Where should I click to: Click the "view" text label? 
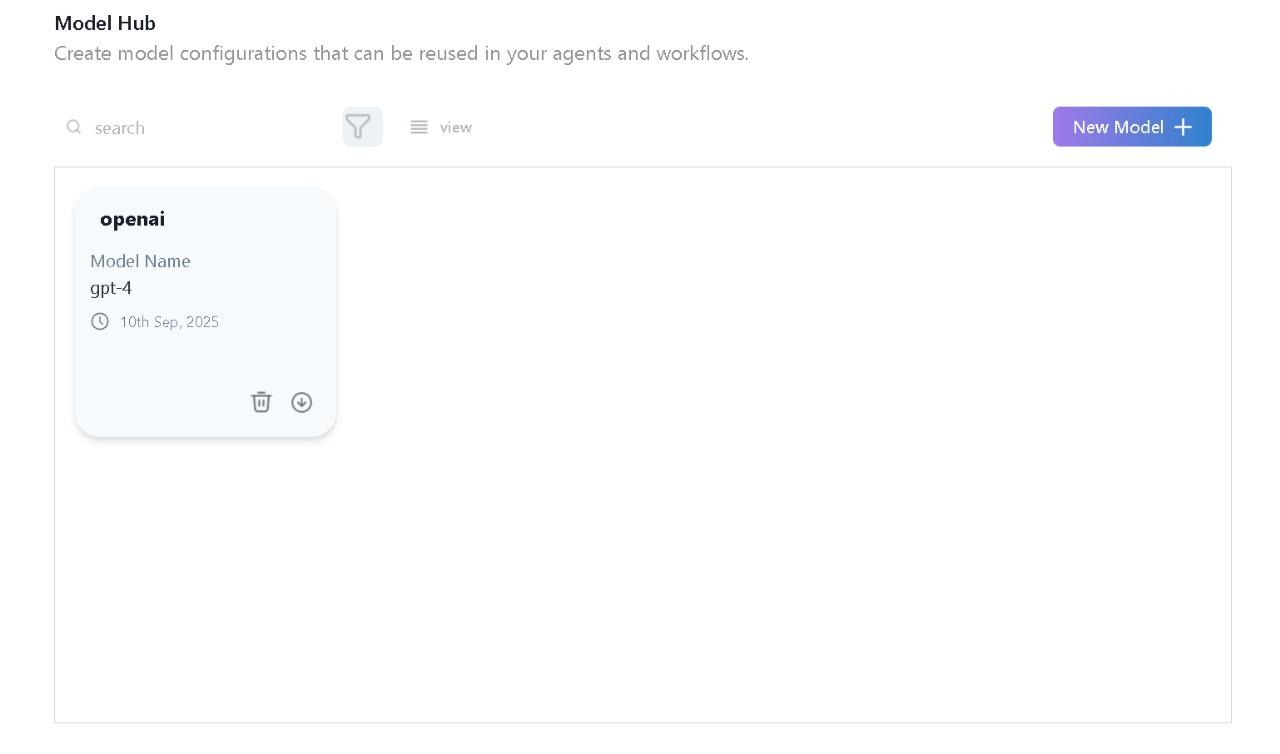456,127
